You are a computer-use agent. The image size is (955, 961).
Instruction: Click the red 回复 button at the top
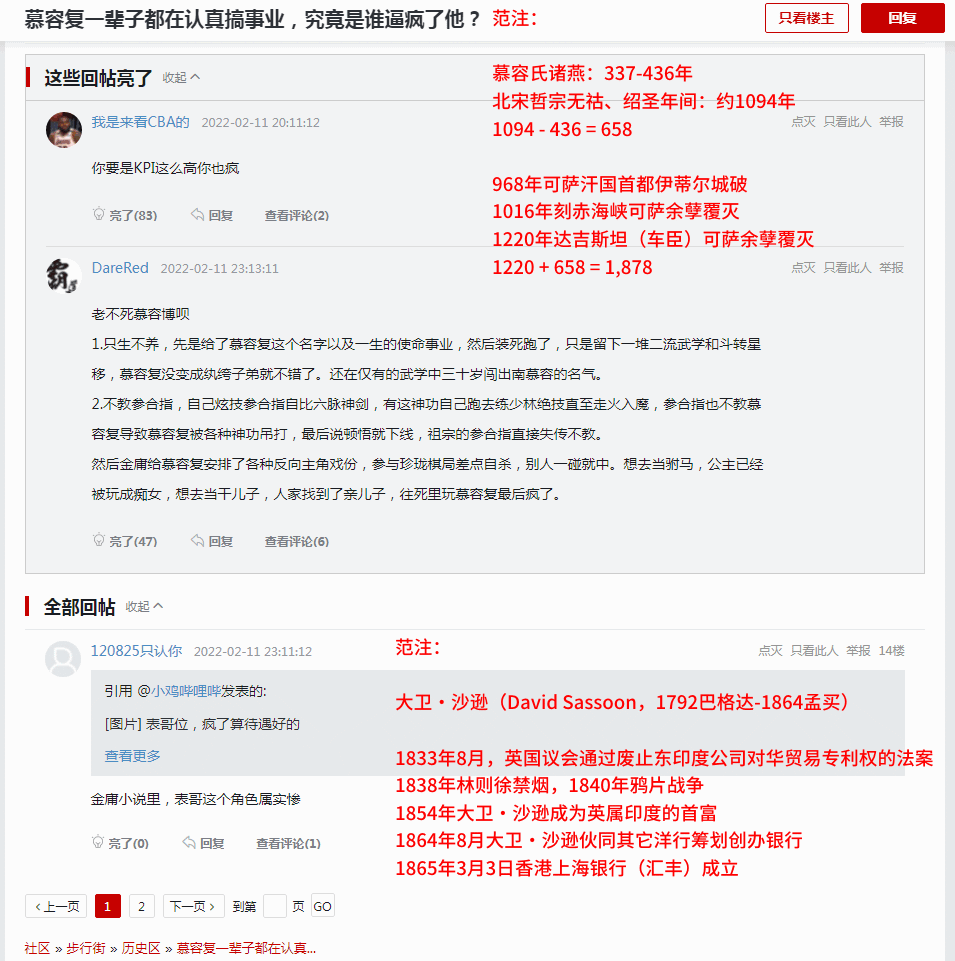(903, 18)
